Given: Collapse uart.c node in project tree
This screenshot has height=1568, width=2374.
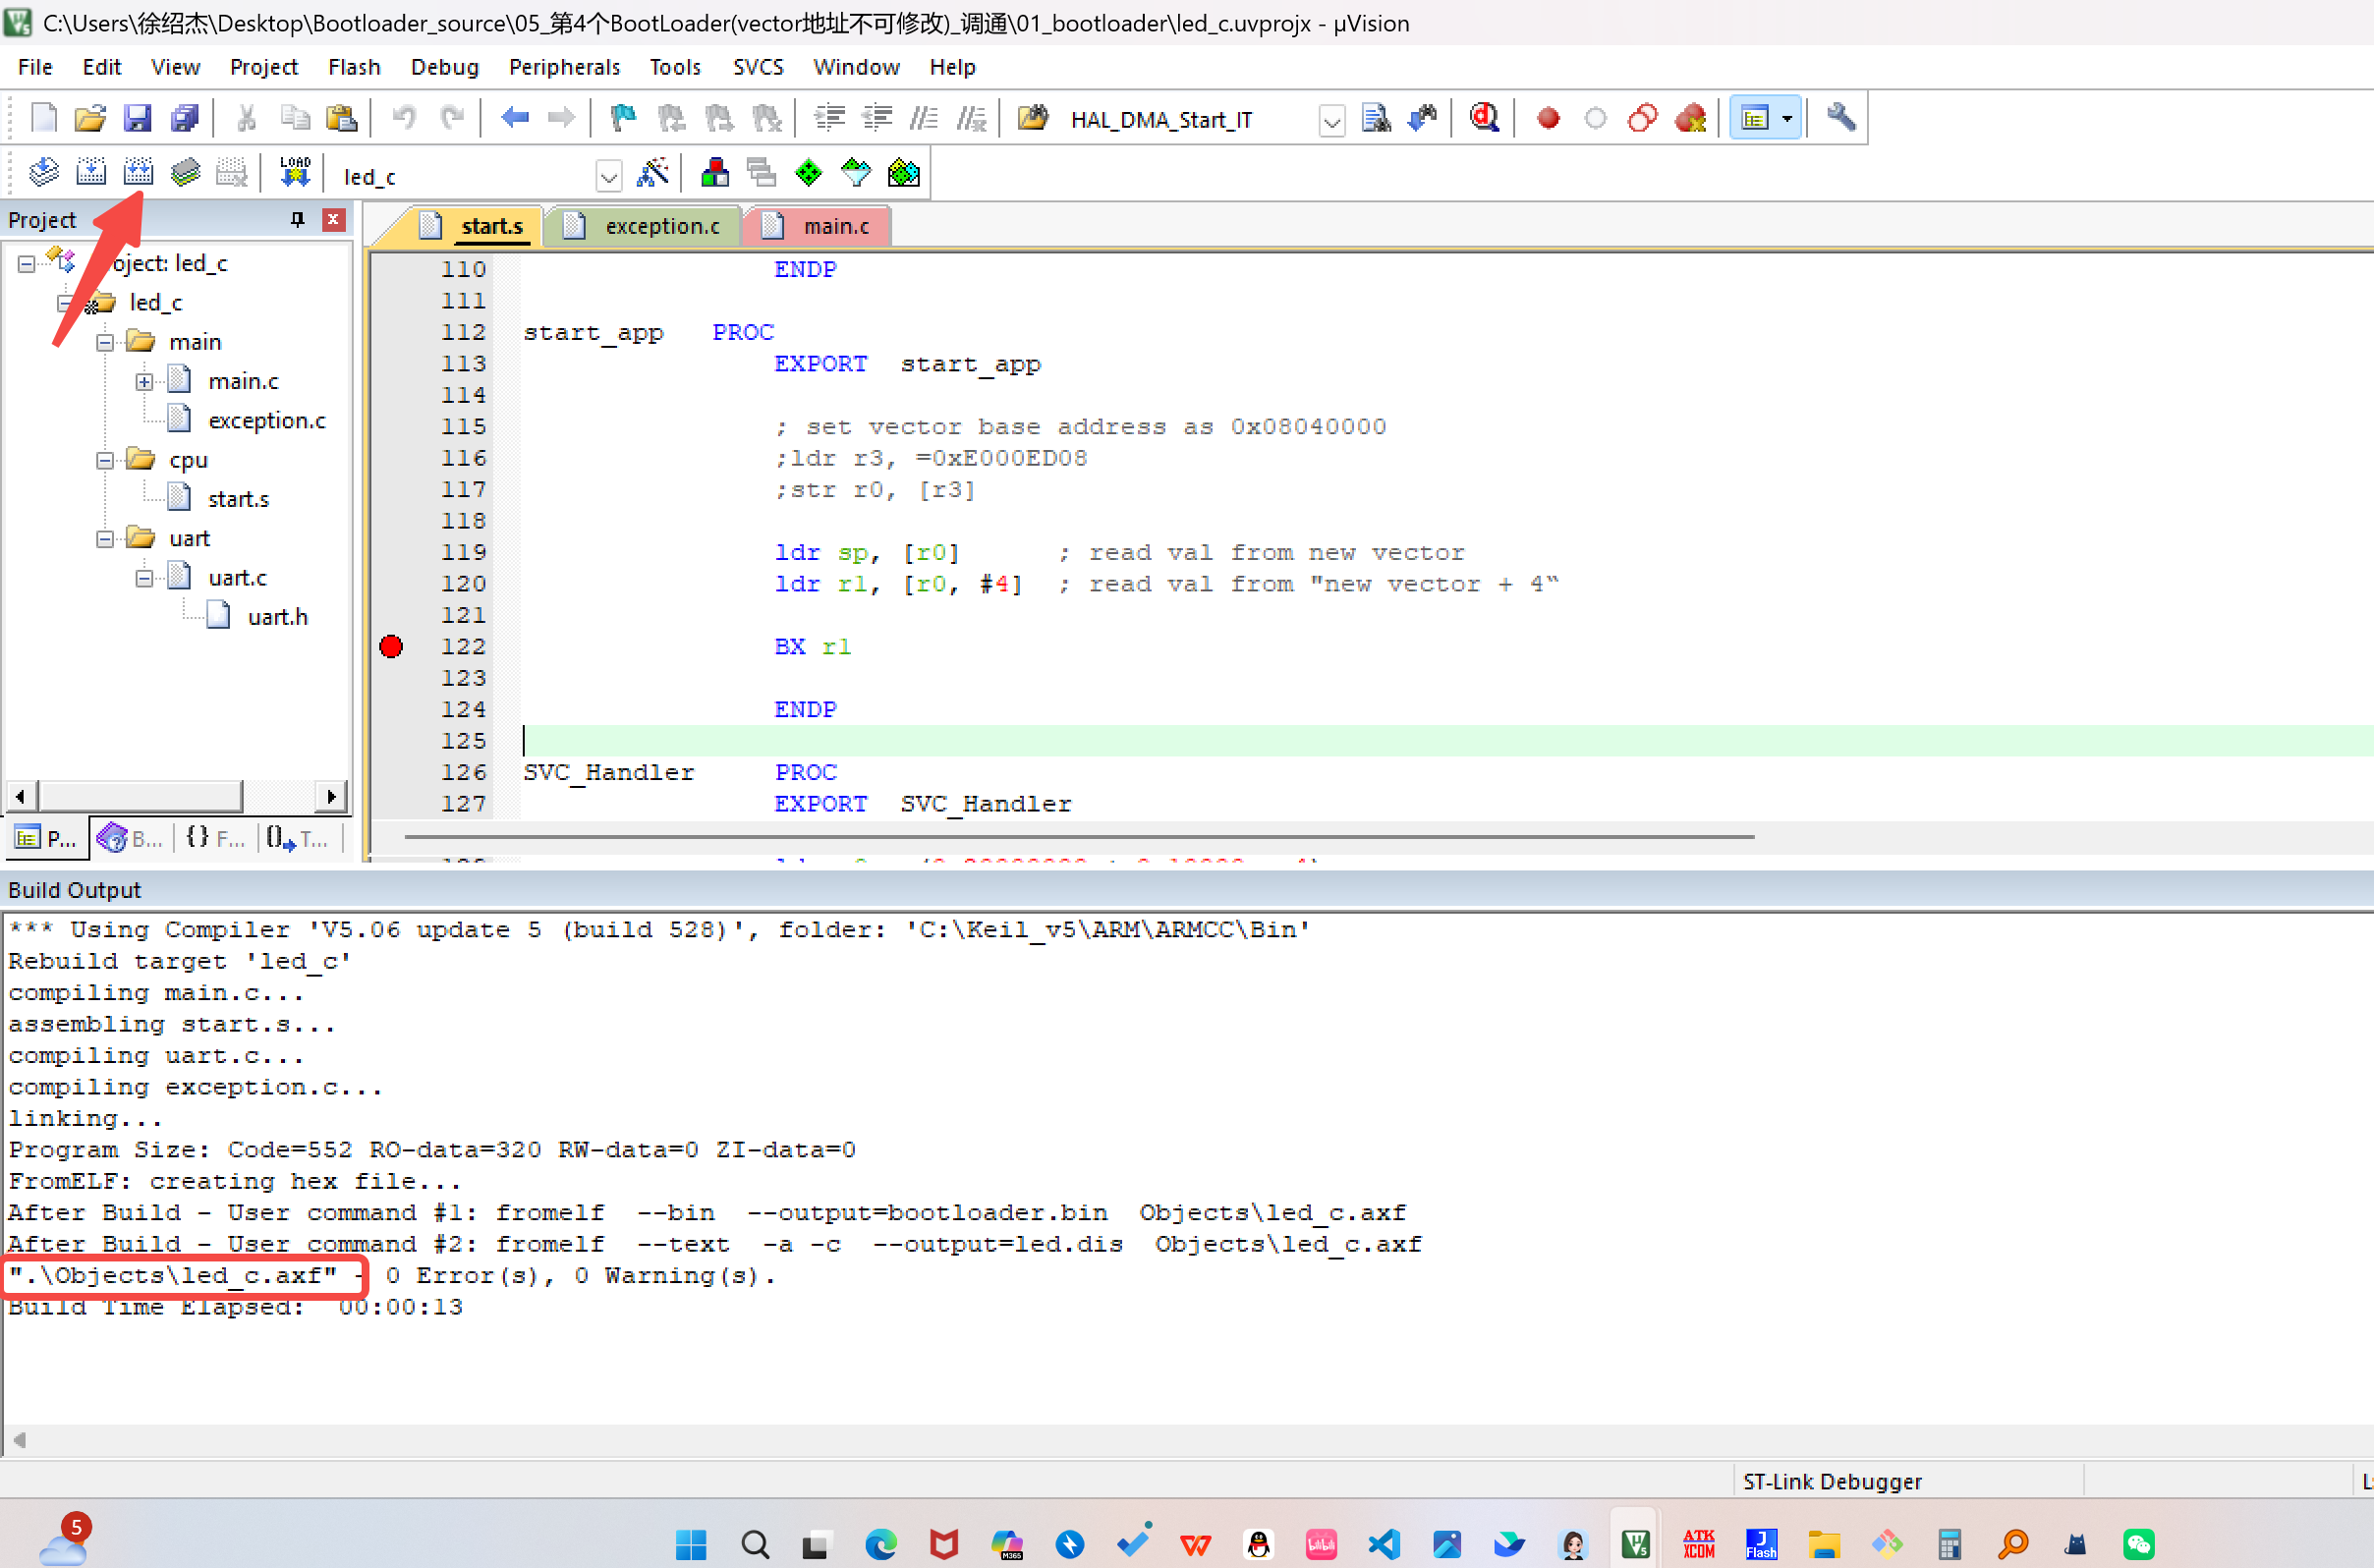Looking at the screenshot, I should pos(144,578).
